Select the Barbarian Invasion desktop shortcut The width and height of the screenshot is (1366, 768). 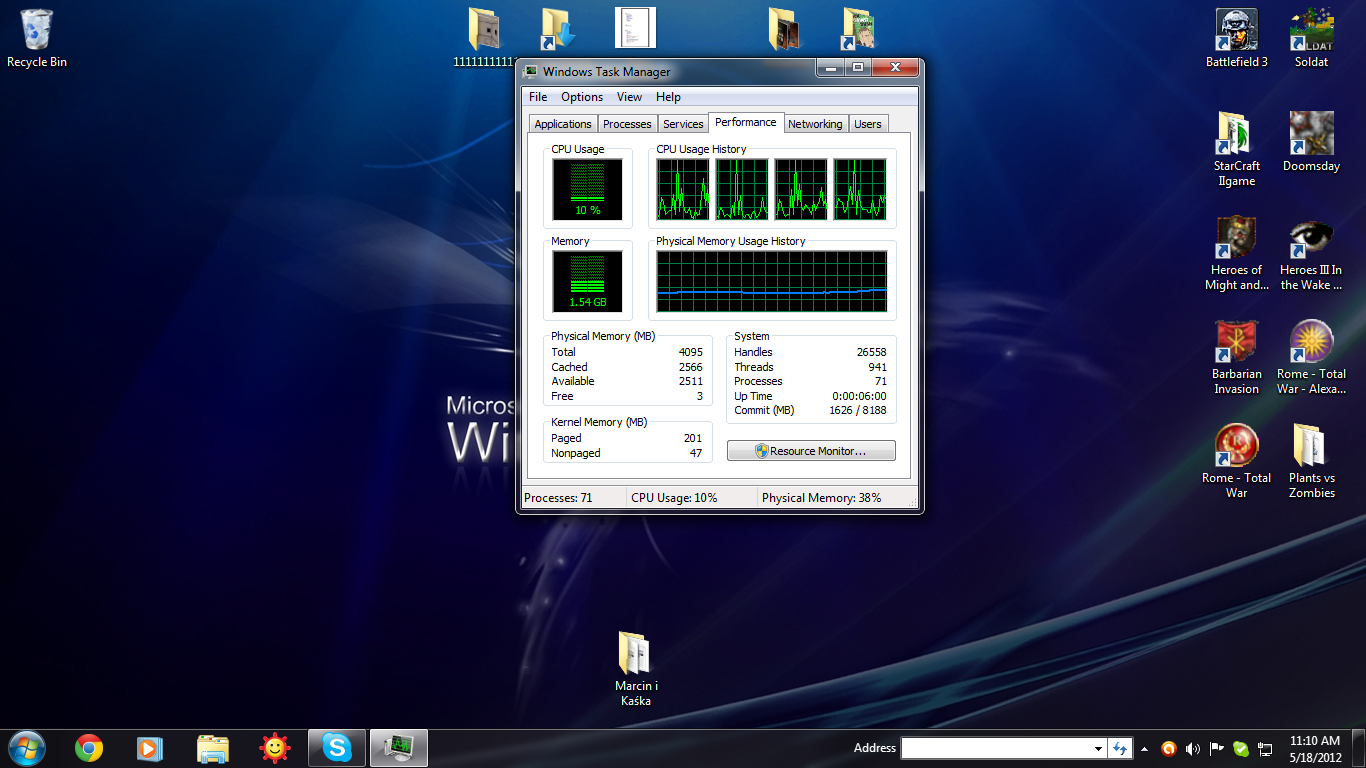(x=1237, y=358)
